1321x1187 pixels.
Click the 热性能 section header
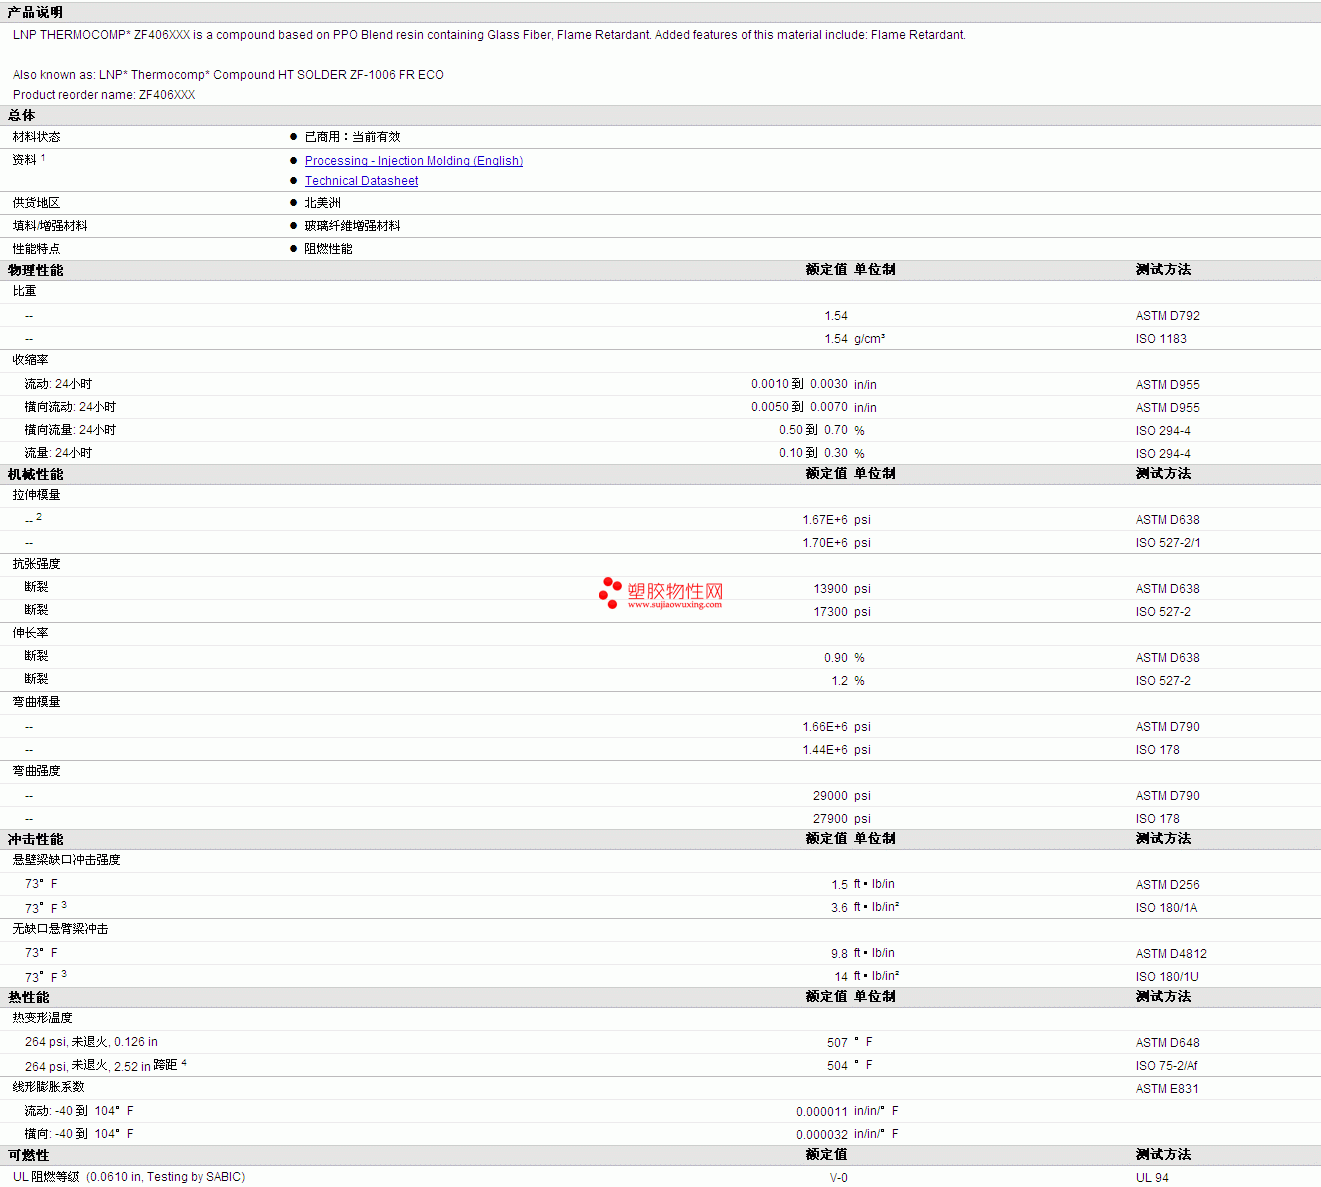tap(29, 997)
